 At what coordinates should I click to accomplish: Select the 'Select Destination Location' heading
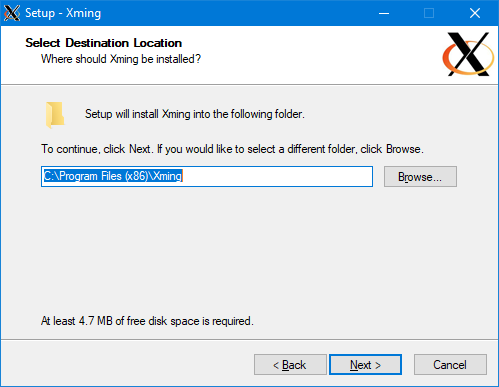[x=104, y=43]
